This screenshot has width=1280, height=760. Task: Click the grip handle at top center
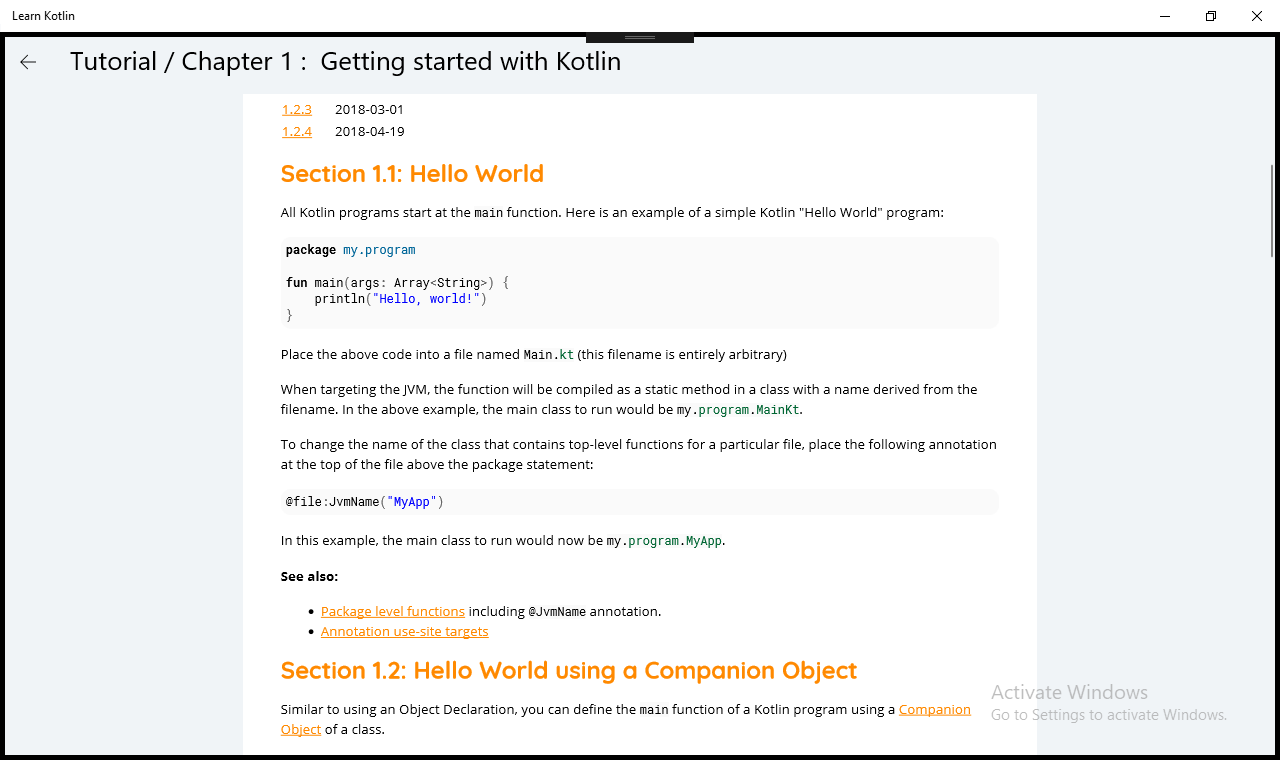(x=640, y=38)
